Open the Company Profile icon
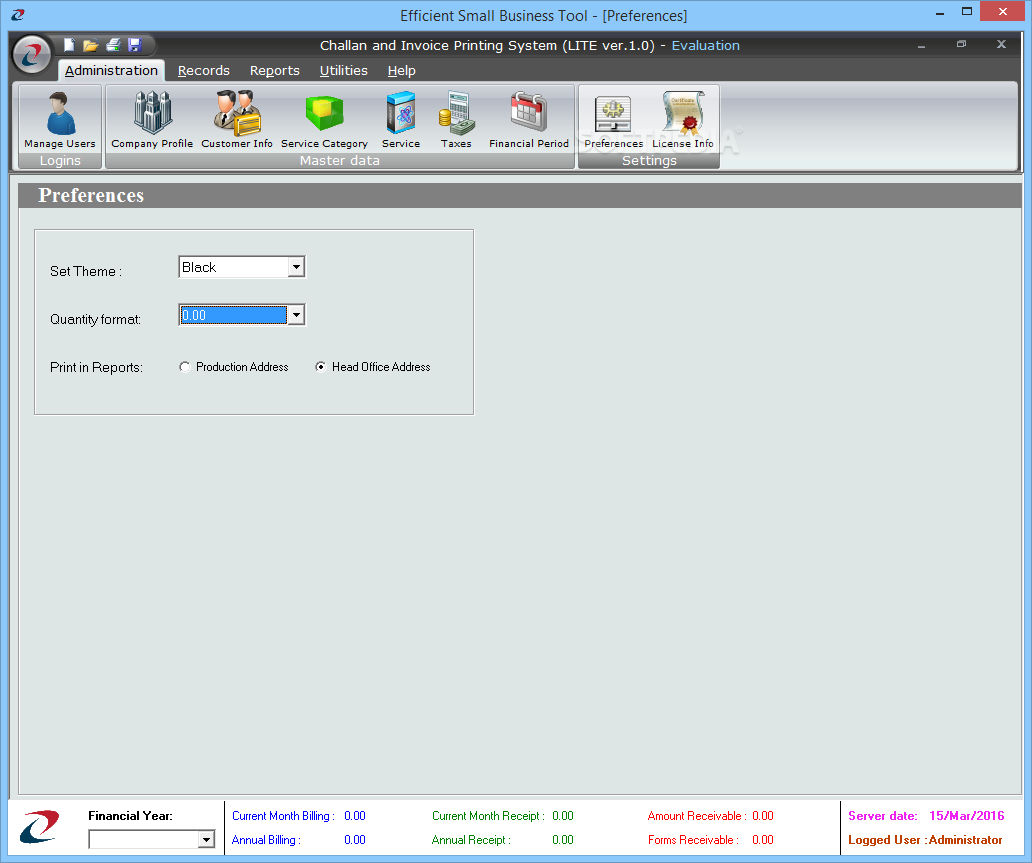The image size is (1032, 863). (x=152, y=120)
